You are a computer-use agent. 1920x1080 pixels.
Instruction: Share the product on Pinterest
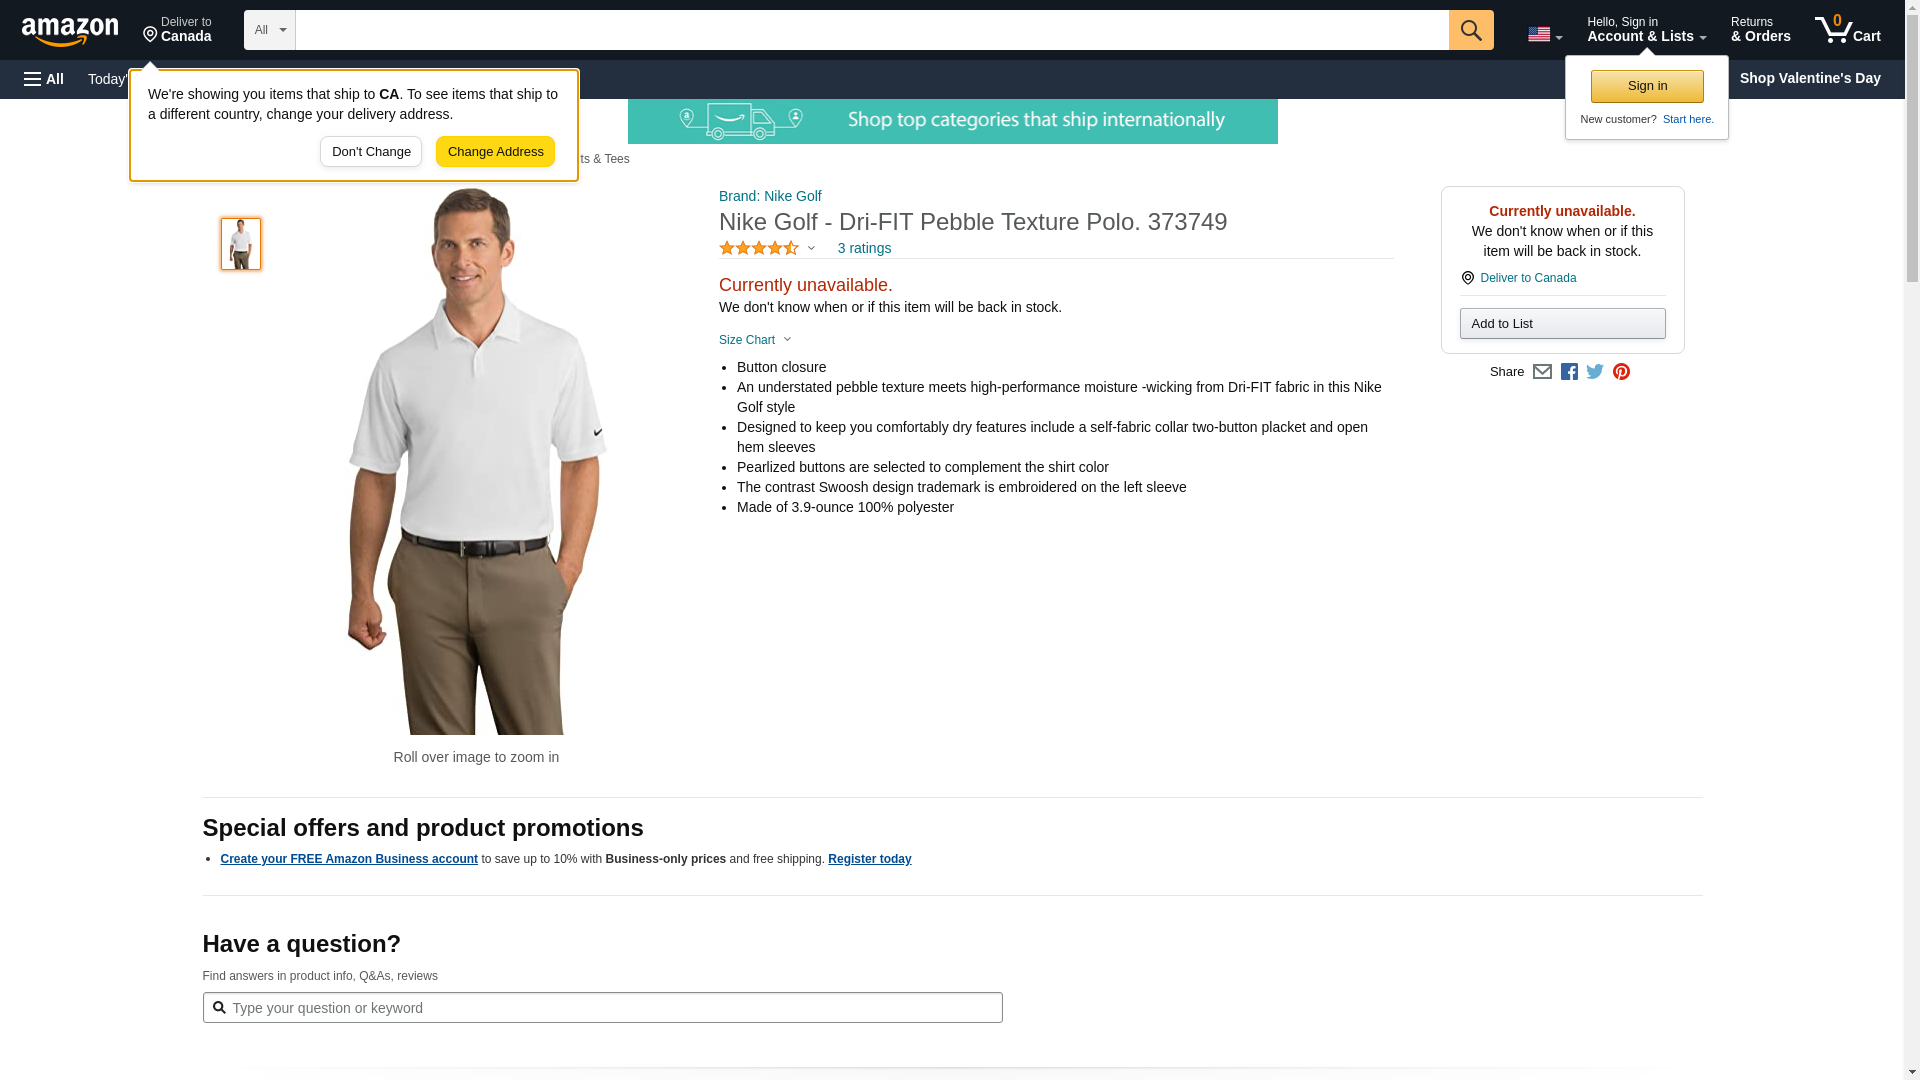point(1621,372)
